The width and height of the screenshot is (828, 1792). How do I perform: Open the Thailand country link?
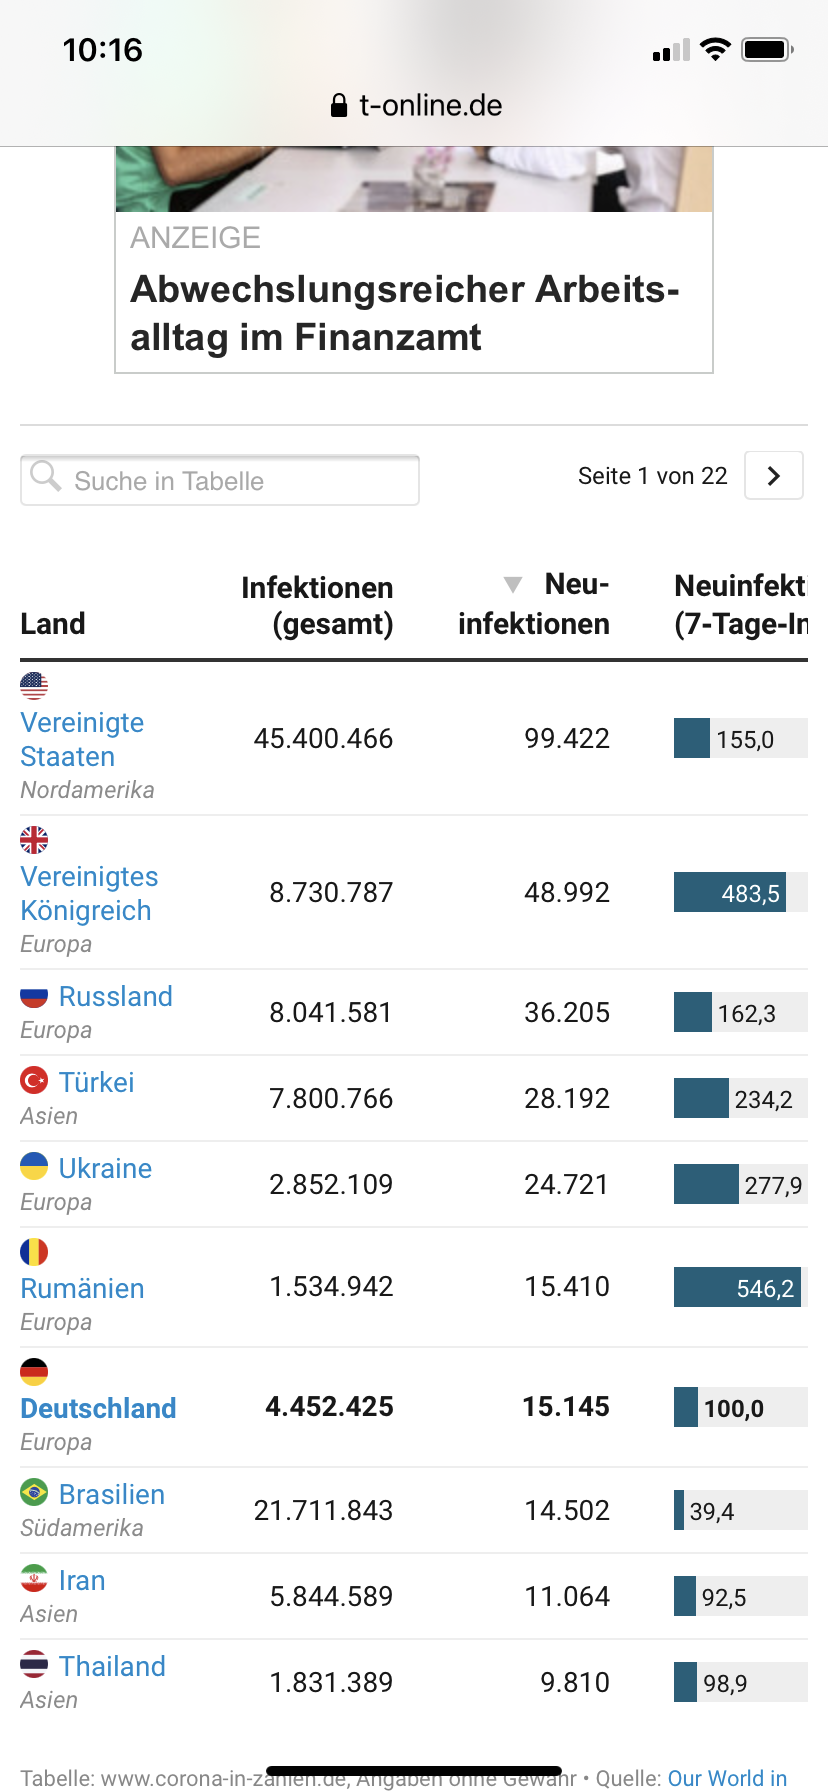coord(112,1666)
